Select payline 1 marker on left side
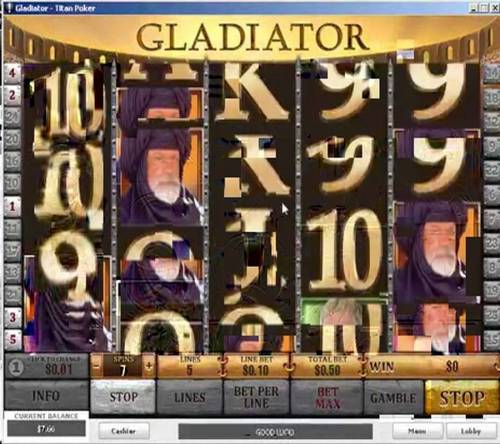 click(x=12, y=206)
